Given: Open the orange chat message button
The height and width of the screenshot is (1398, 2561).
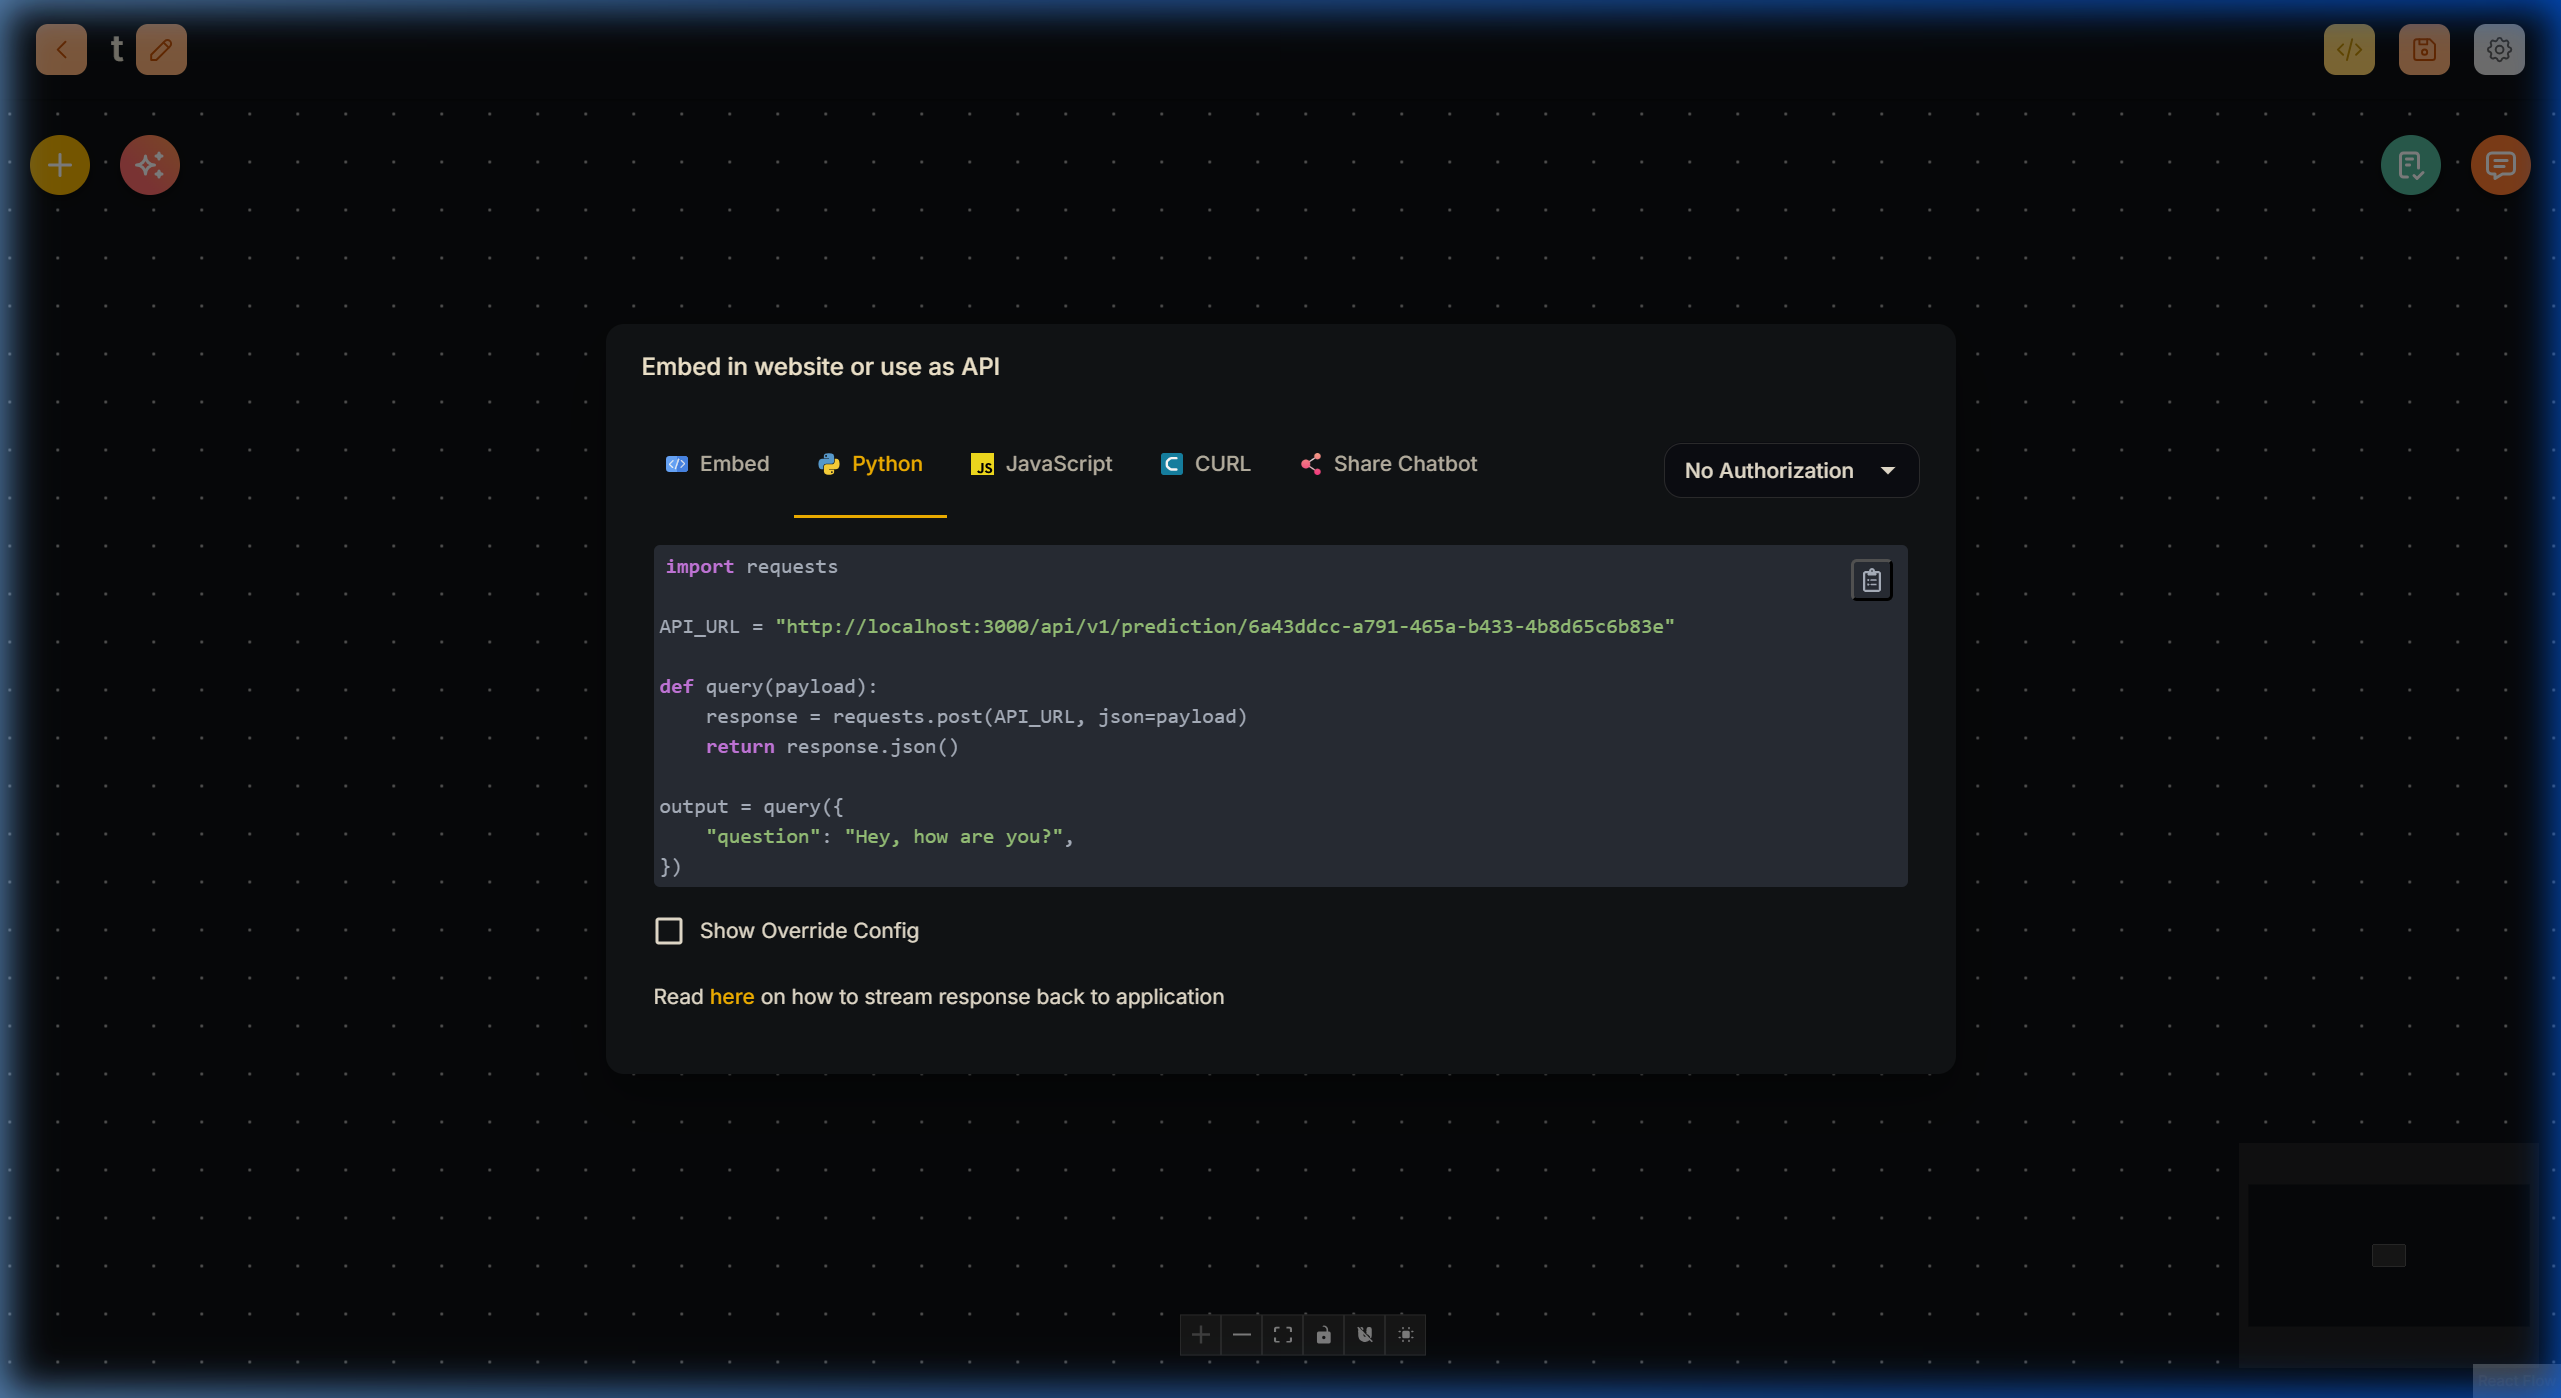Looking at the screenshot, I should 2501,165.
